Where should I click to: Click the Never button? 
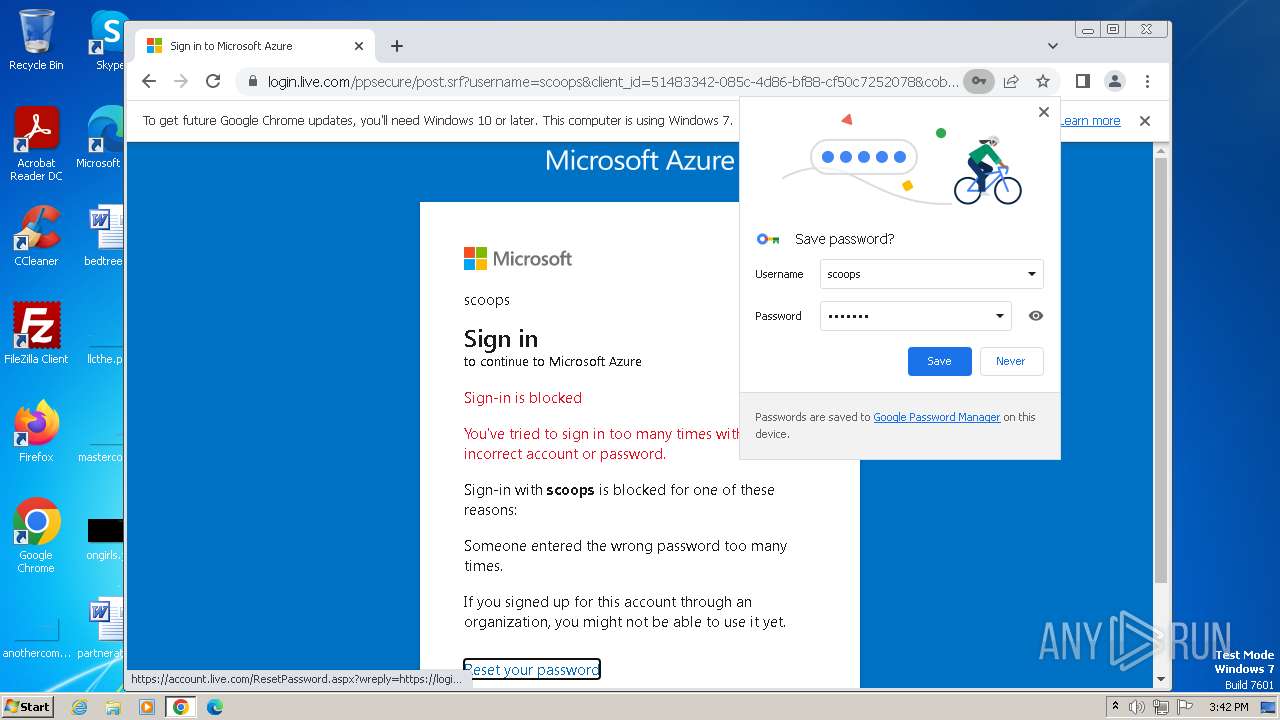pos(1011,361)
